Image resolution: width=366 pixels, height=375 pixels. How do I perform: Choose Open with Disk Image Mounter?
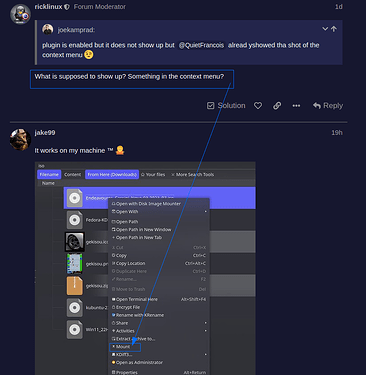(146, 204)
